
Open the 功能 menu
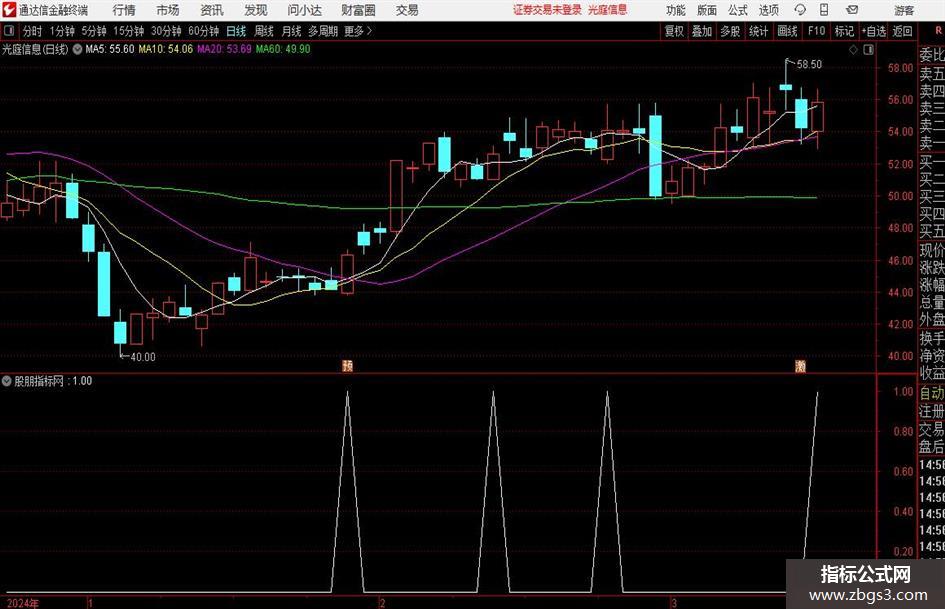676,10
